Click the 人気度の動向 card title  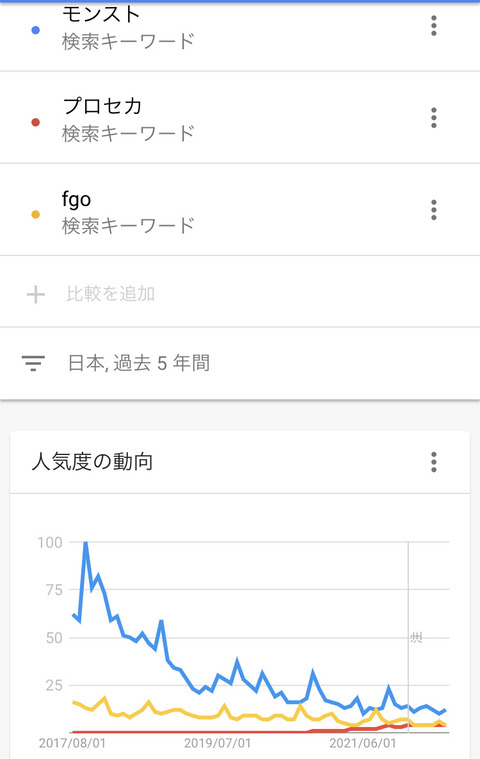coord(92,462)
